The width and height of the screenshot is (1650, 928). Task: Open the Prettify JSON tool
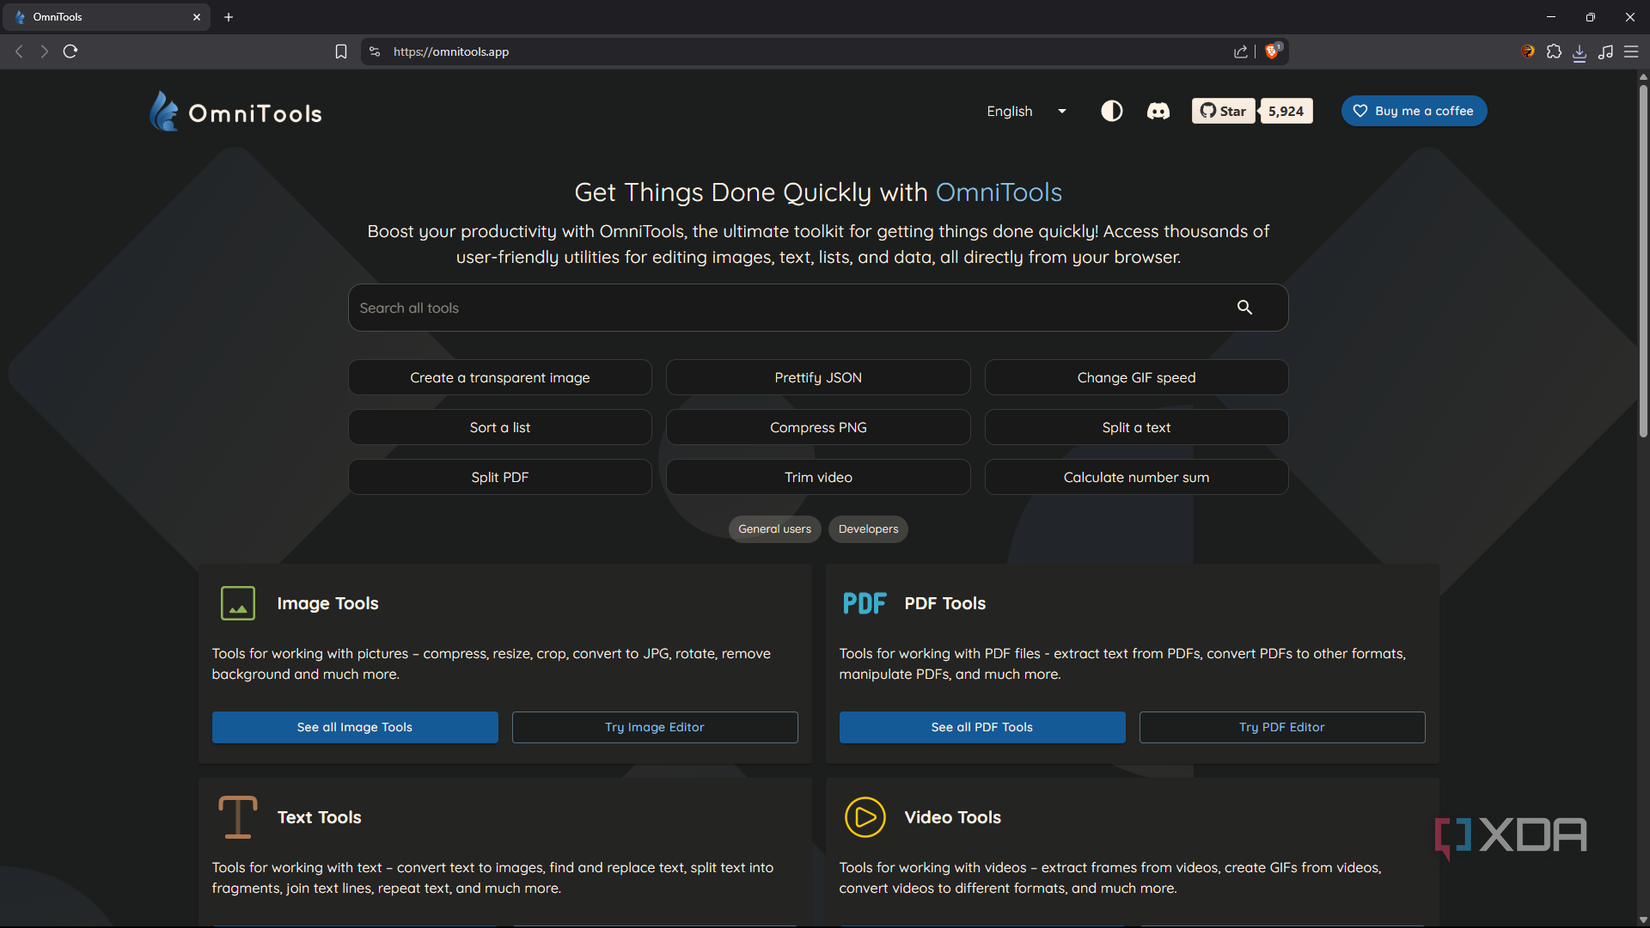tap(818, 377)
